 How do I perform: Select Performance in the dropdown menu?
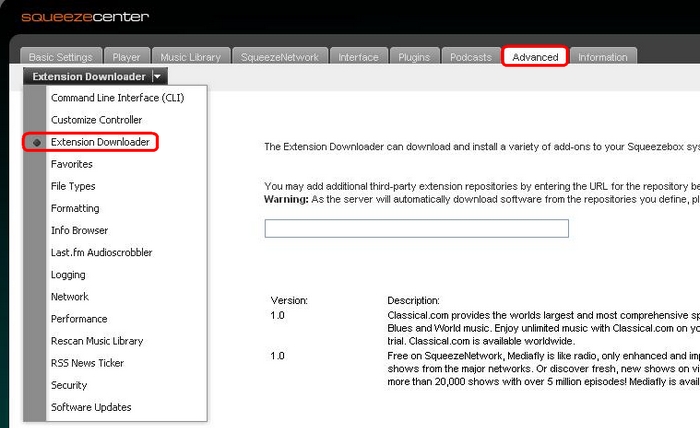pyautogui.click(x=79, y=319)
